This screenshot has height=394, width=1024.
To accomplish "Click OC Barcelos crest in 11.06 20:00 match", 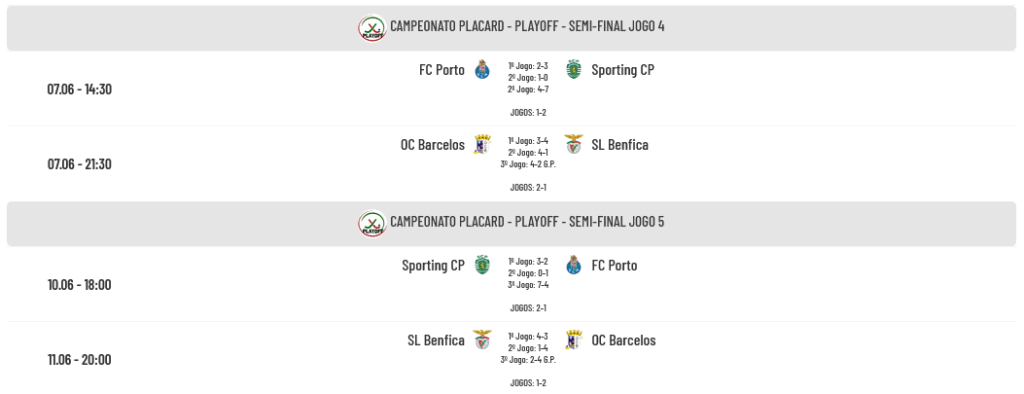I will pyautogui.click(x=573, y=340).
